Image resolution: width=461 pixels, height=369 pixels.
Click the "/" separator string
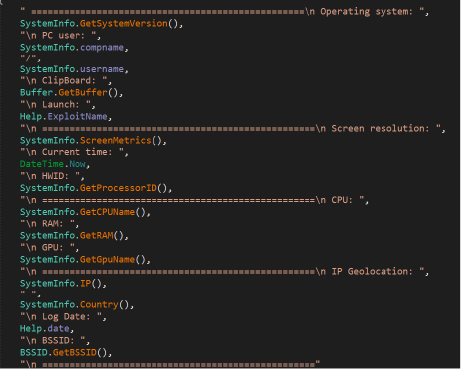click(x=28, y=59)
